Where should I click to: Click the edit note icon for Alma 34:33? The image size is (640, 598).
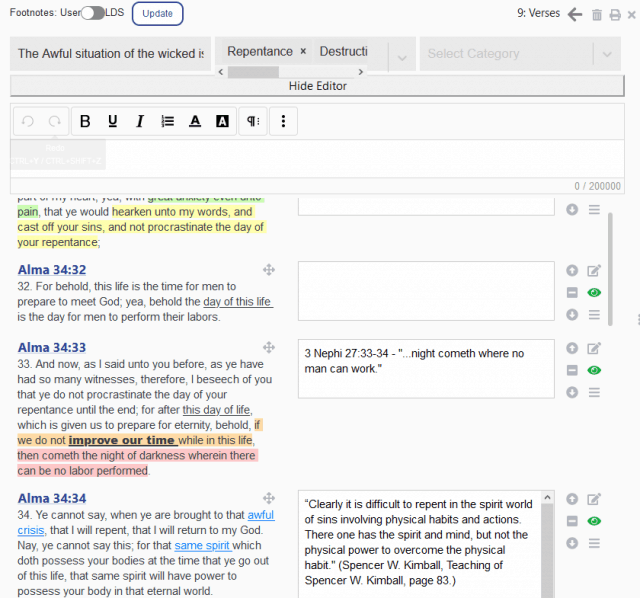594,348
